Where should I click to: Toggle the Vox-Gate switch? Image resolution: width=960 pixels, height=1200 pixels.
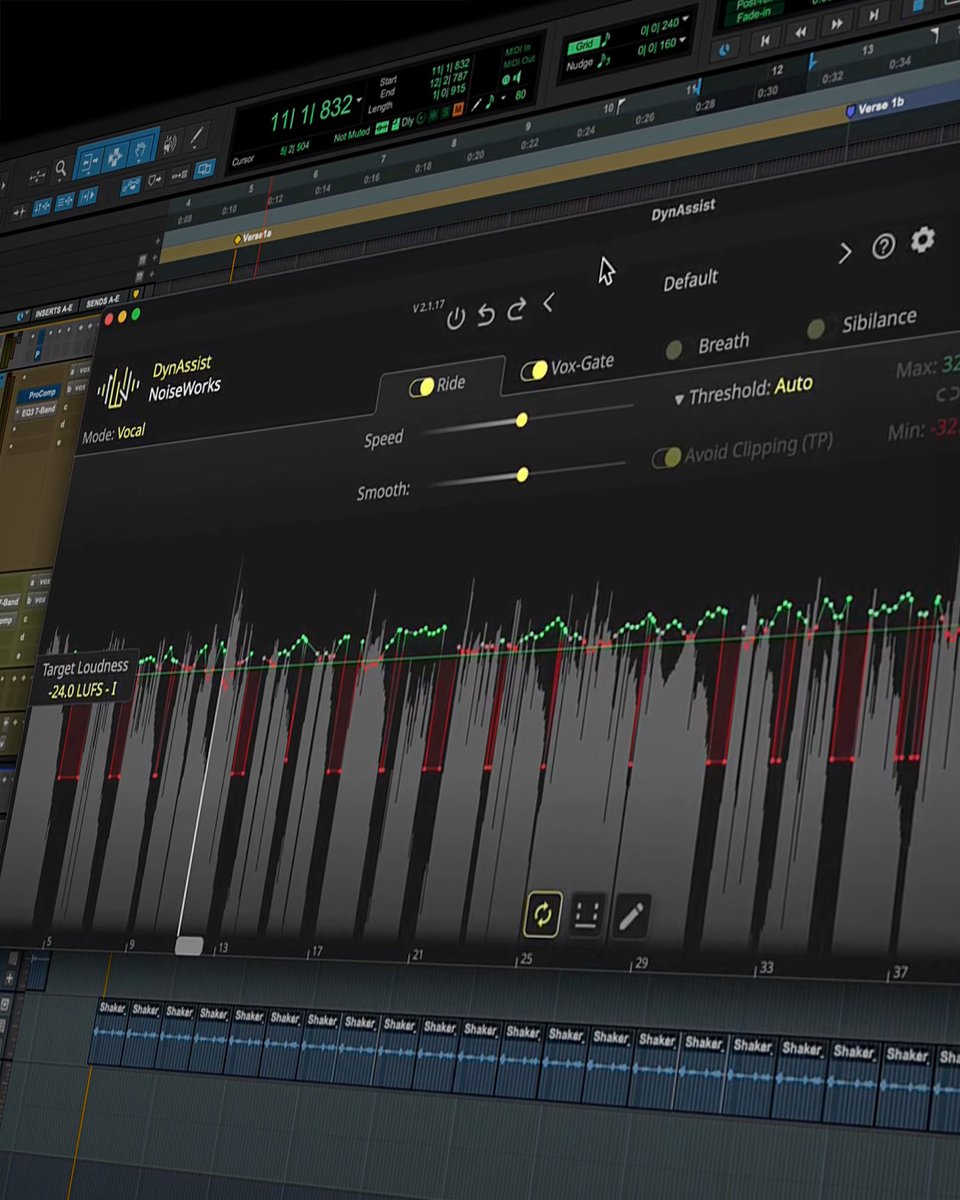coord(534,371)
